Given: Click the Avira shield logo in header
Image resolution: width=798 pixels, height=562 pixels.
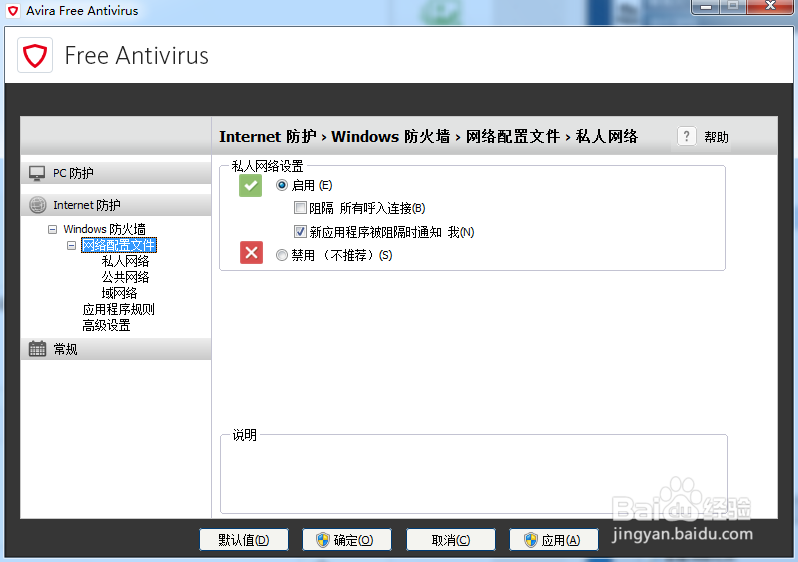Looking at the screenshot, I should click(x=35, y=55).
